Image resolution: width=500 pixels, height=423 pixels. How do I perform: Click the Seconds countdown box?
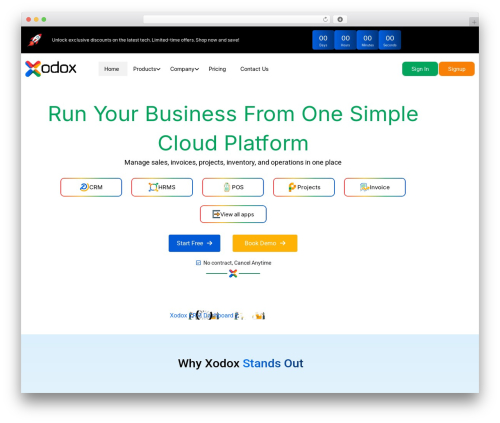390,40
